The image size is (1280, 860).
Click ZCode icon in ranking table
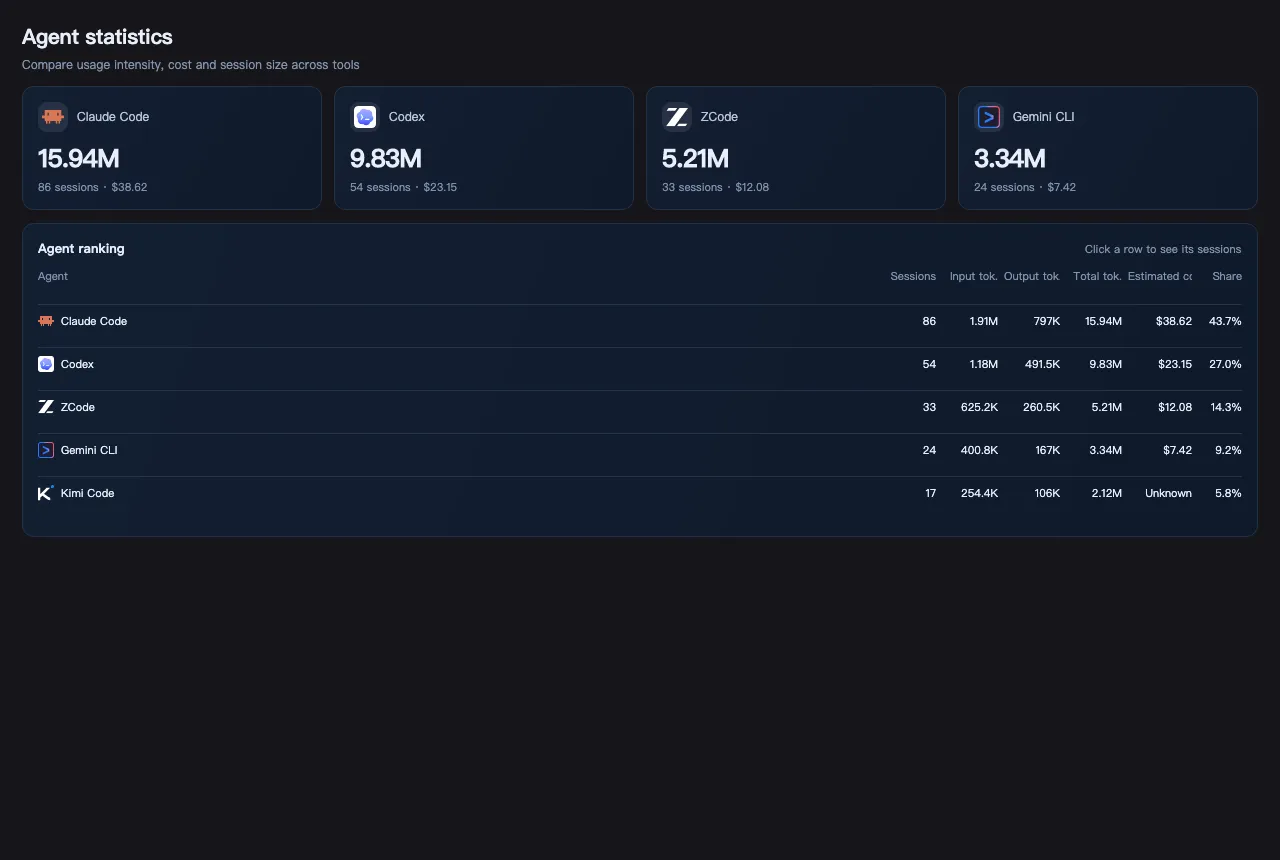tap(46, 407)
